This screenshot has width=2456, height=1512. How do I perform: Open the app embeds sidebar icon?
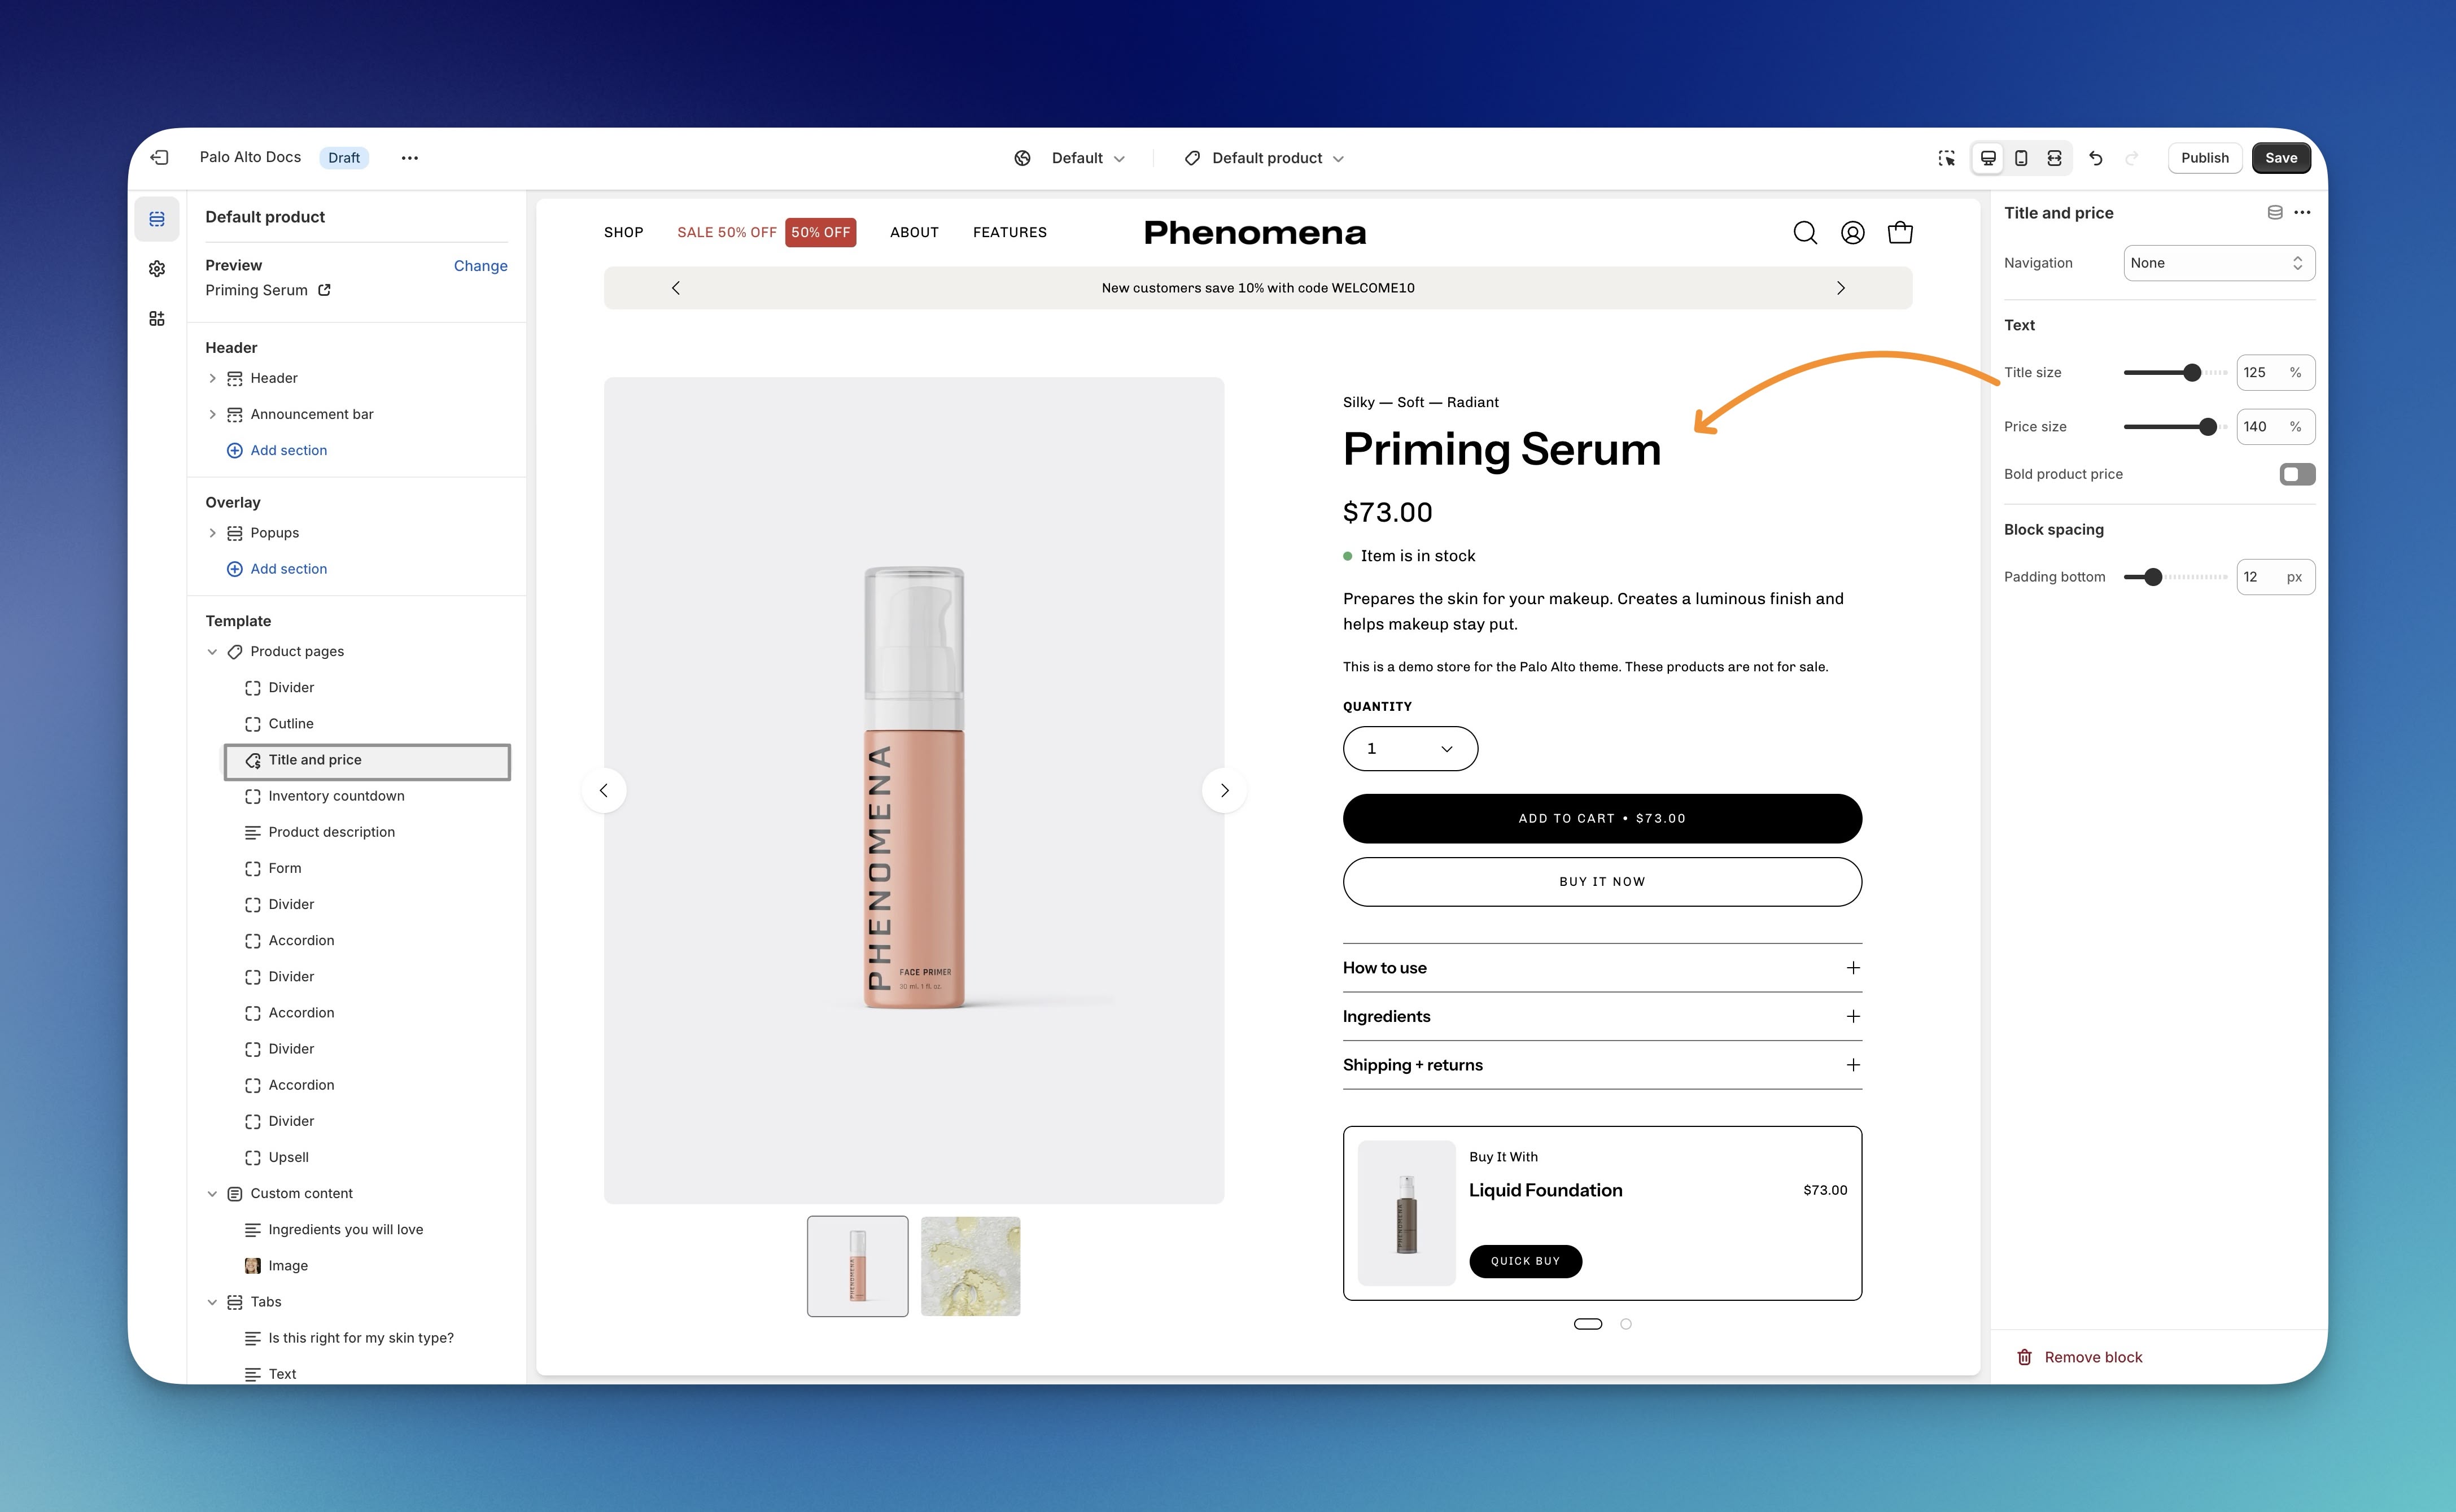pyautogui.click(x=157, y=319)
